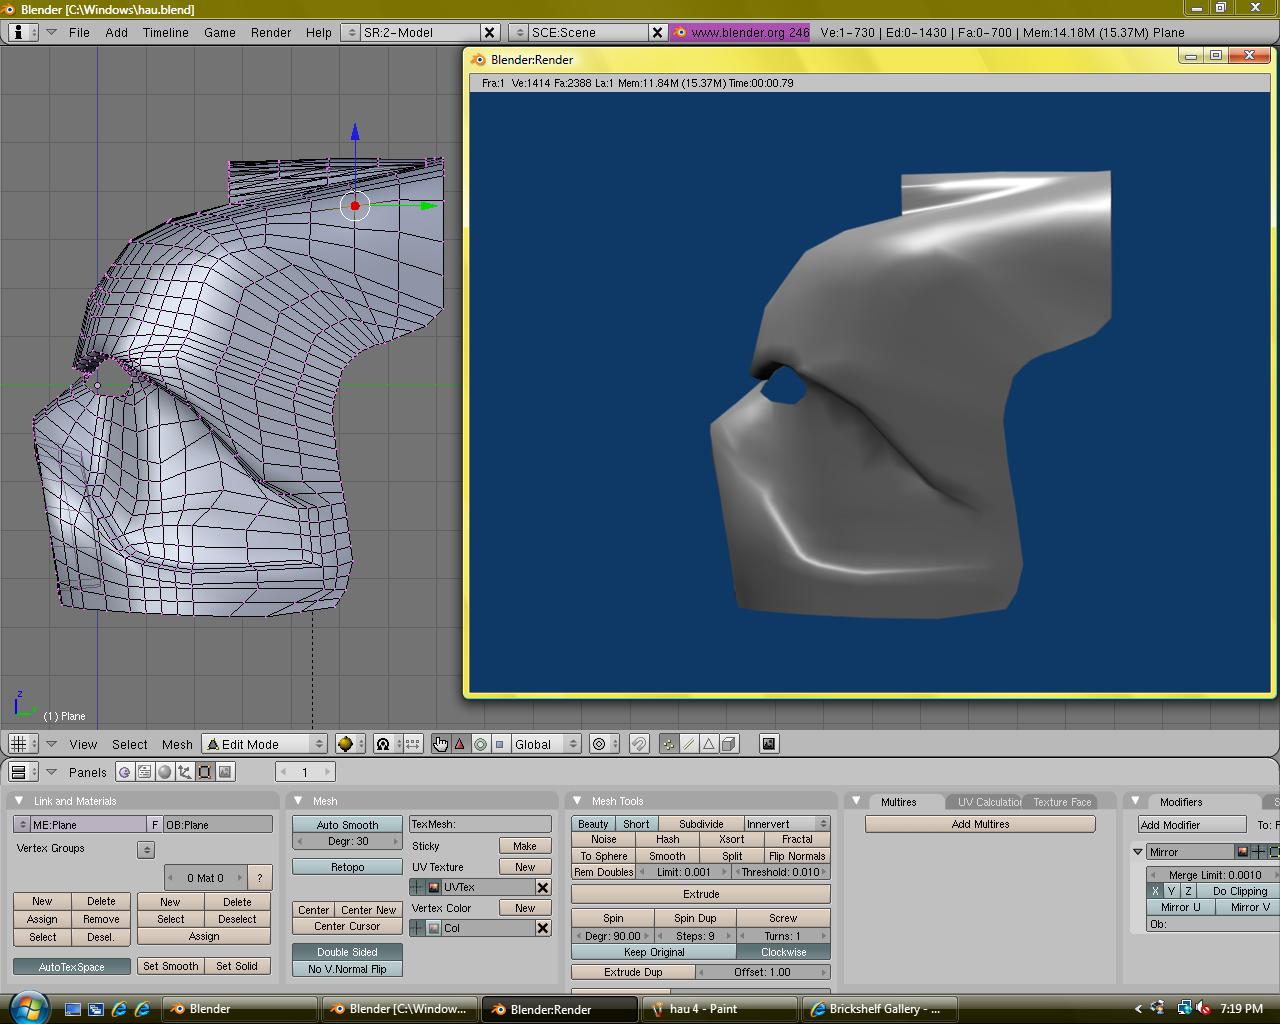Switch to face select mode icon
Viewport: 1280px width, 1024px height.
(709, 744)
